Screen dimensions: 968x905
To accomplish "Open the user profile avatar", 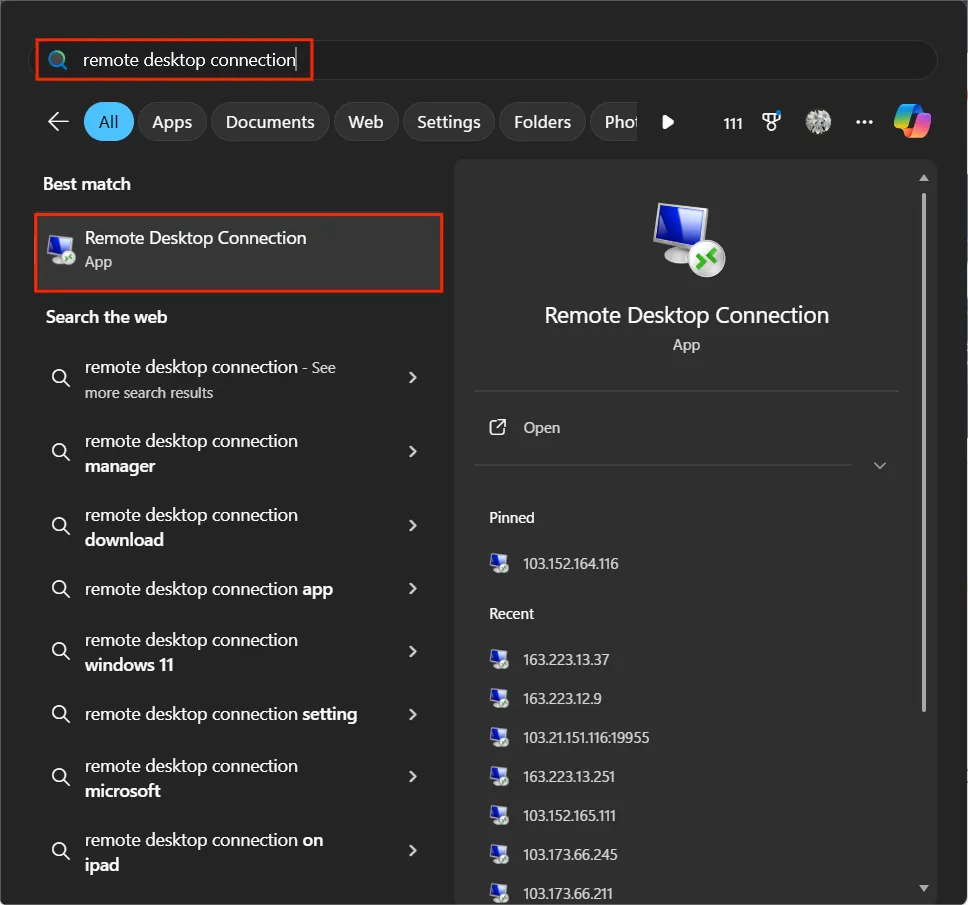I will tap(818, 122).
